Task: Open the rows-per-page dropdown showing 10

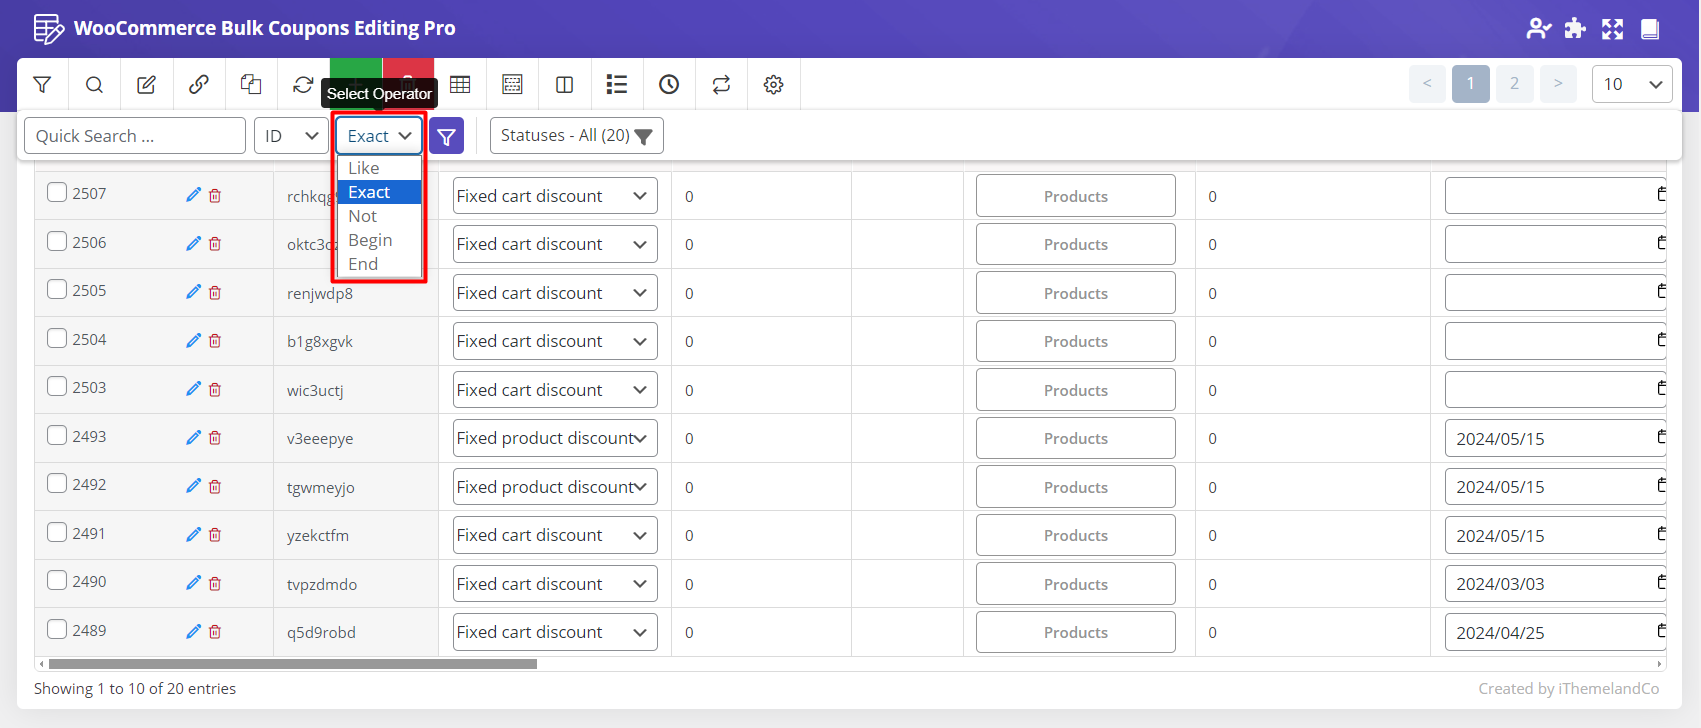Action: 1631,84
